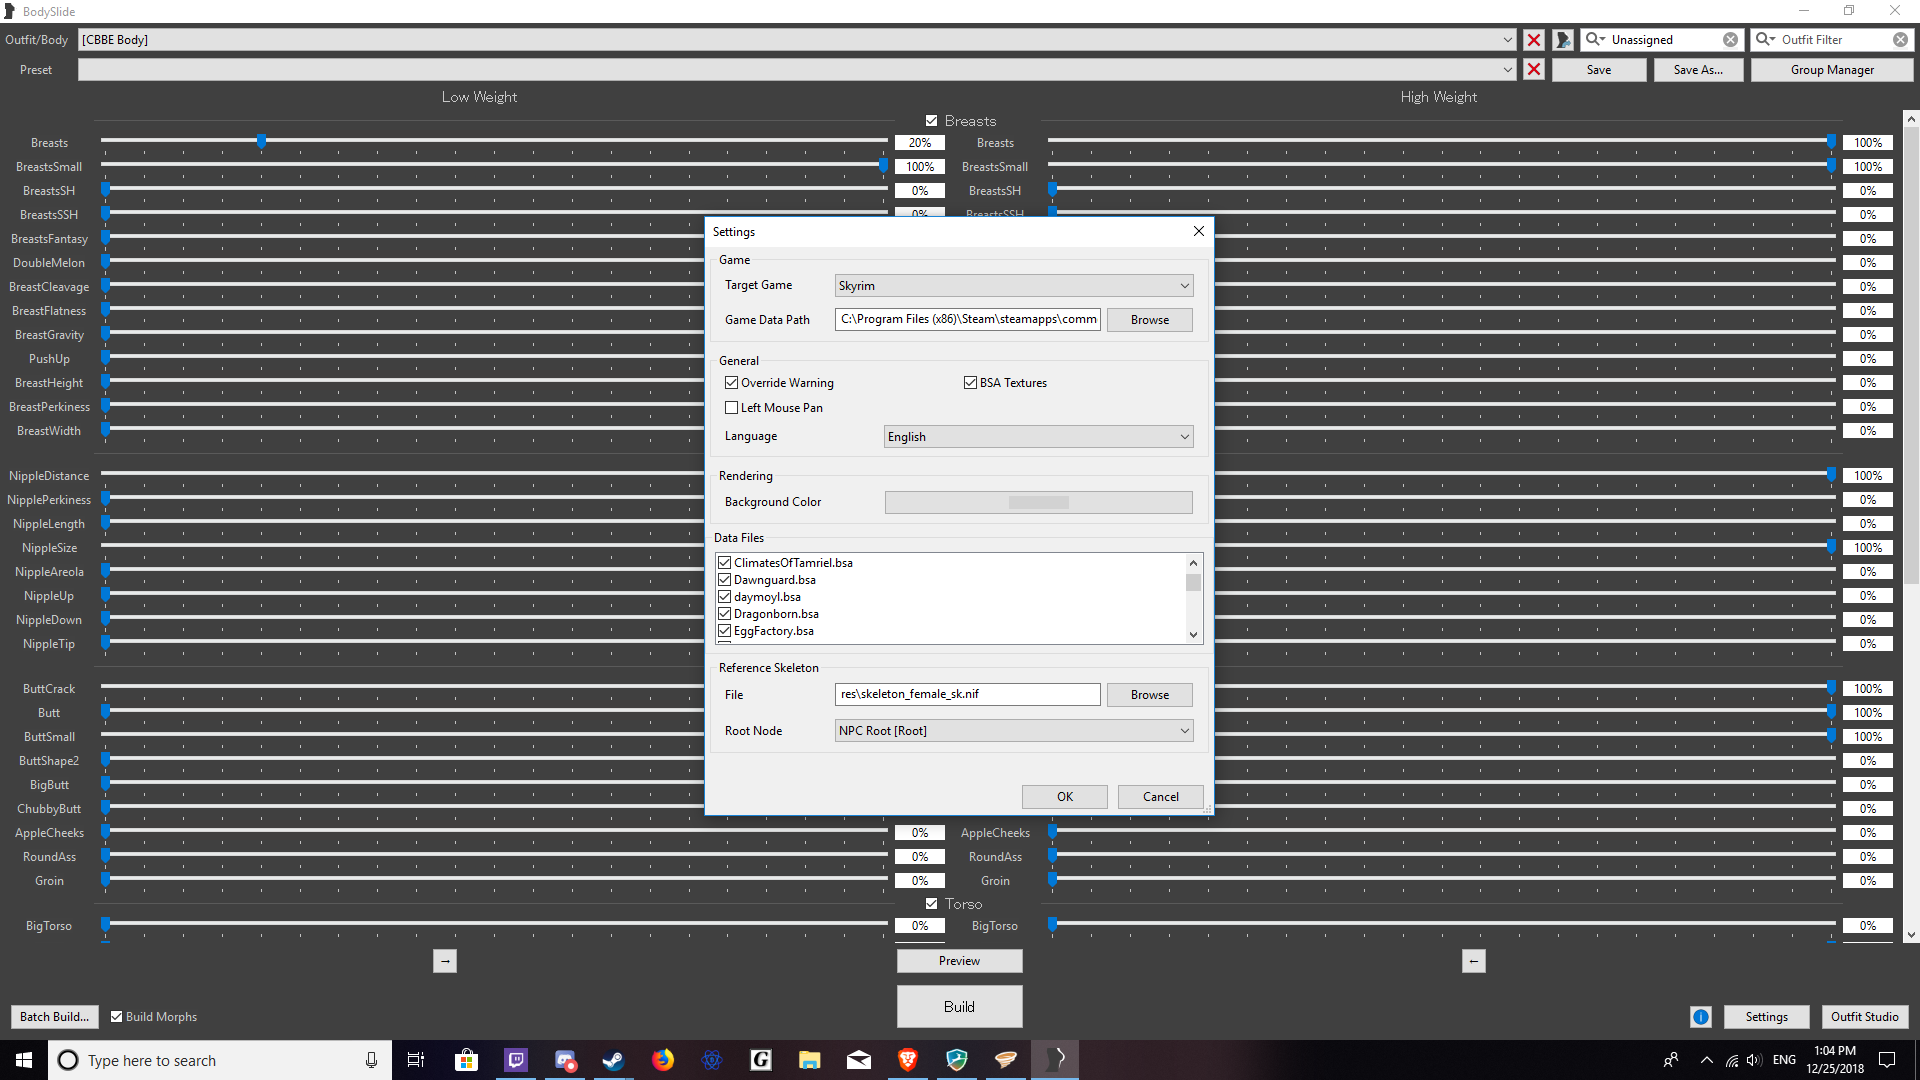Image resolution: width=1920 pixels, height=1080 pixels.
Task: Open Batch Build dialog
Action: click(x=54, y=1017)
